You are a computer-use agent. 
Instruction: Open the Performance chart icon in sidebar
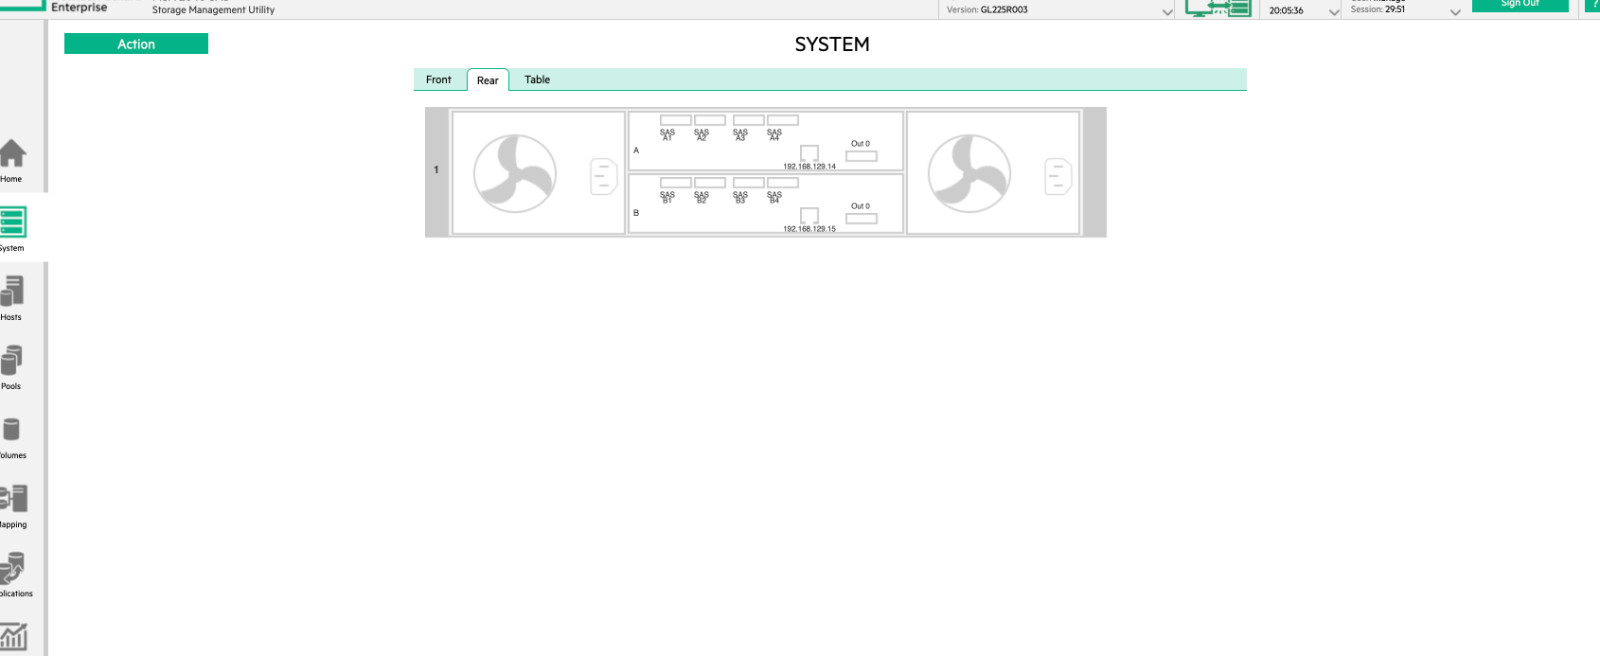(13, 637)
